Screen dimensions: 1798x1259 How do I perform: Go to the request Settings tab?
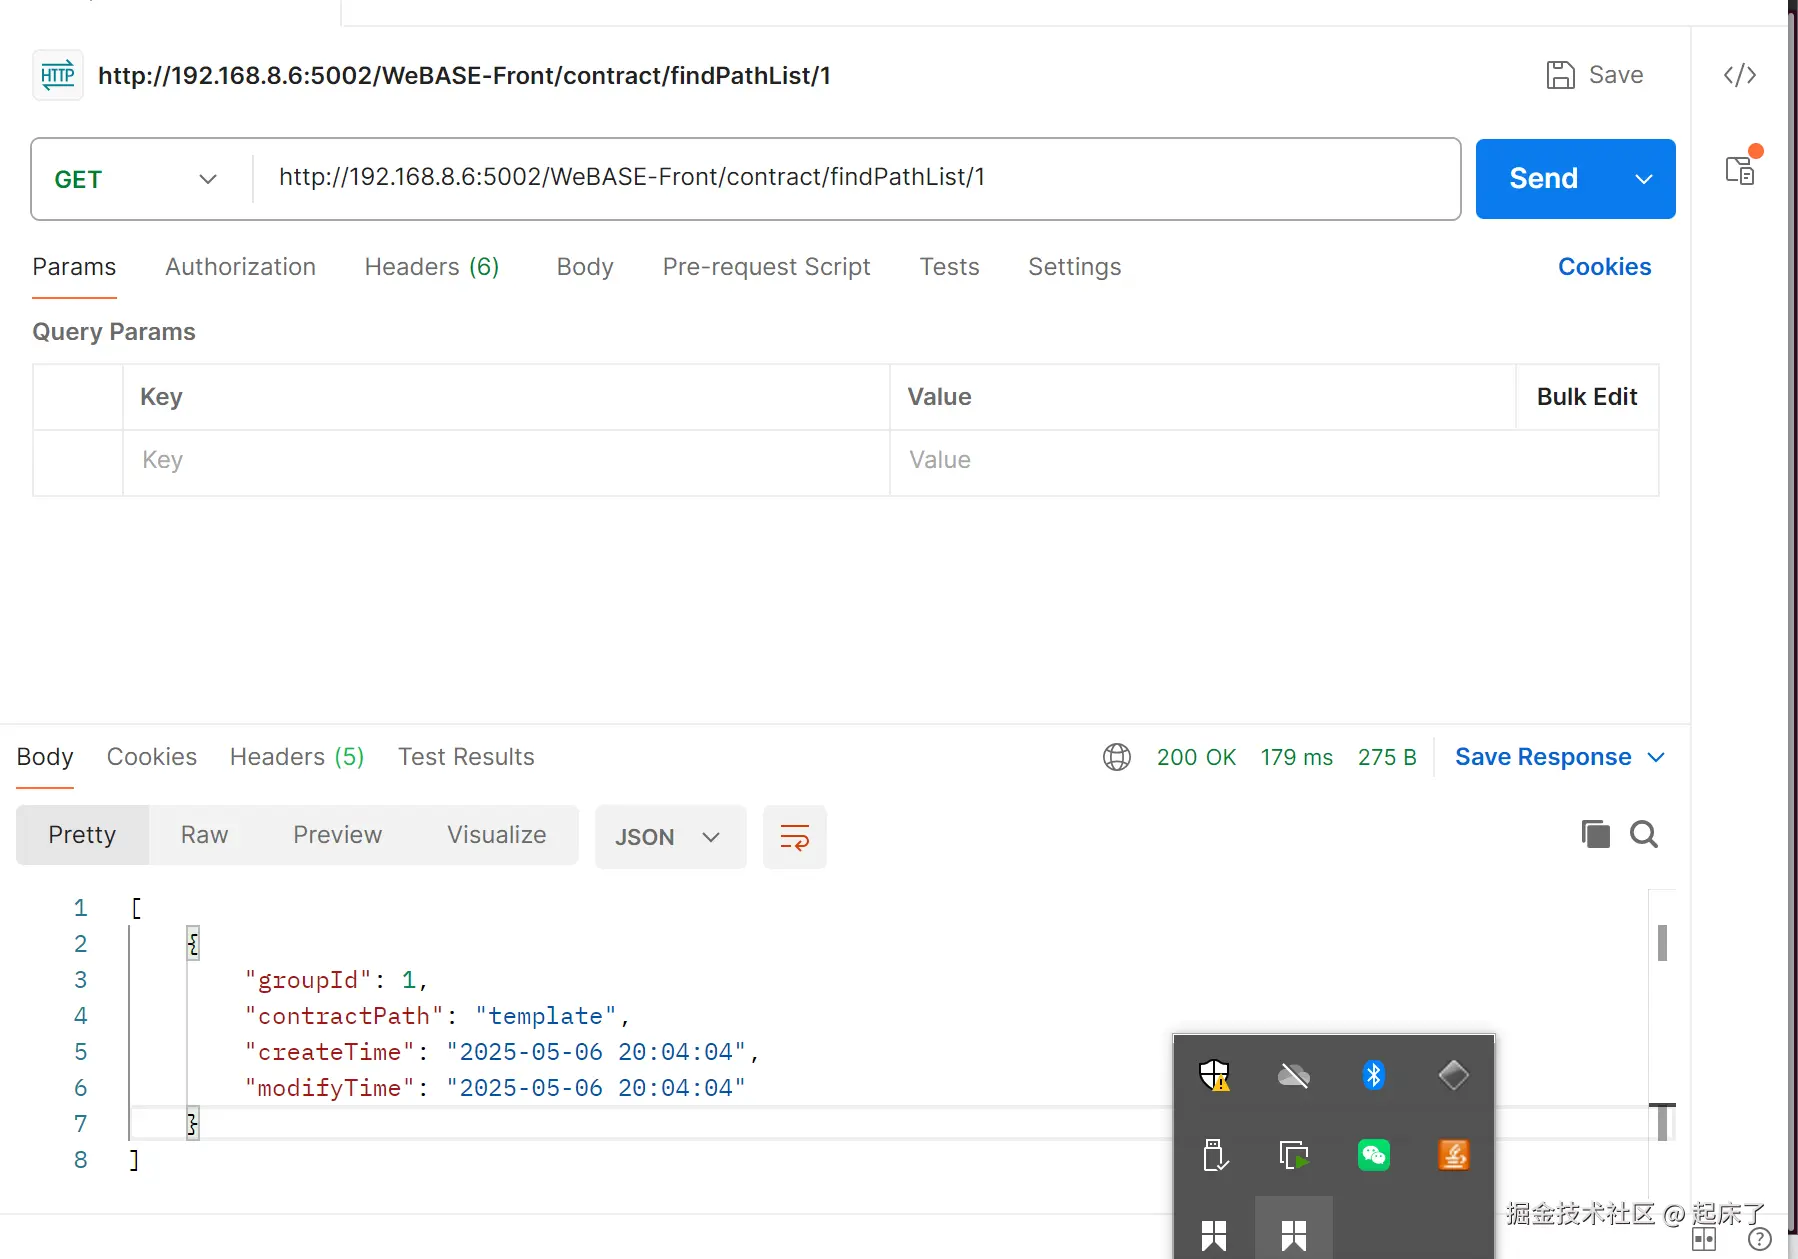(1074, 267)
